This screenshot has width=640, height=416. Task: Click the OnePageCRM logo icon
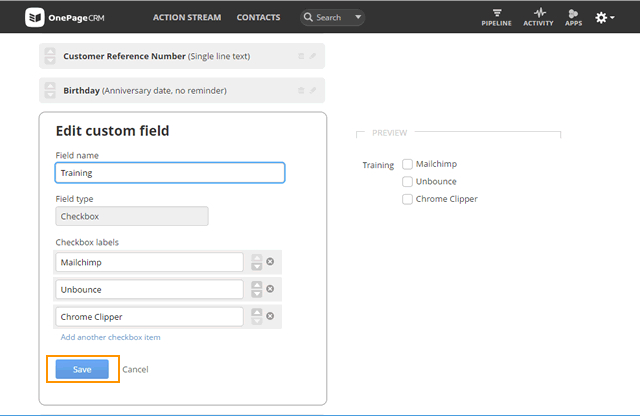click(35, 17)
